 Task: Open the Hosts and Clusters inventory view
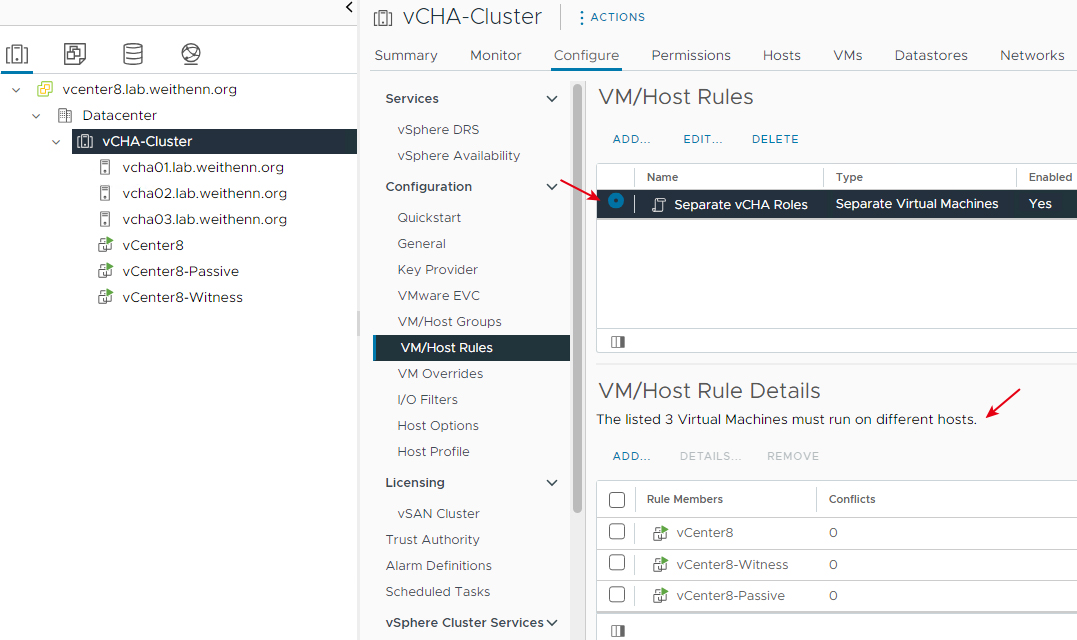[17, 54]
